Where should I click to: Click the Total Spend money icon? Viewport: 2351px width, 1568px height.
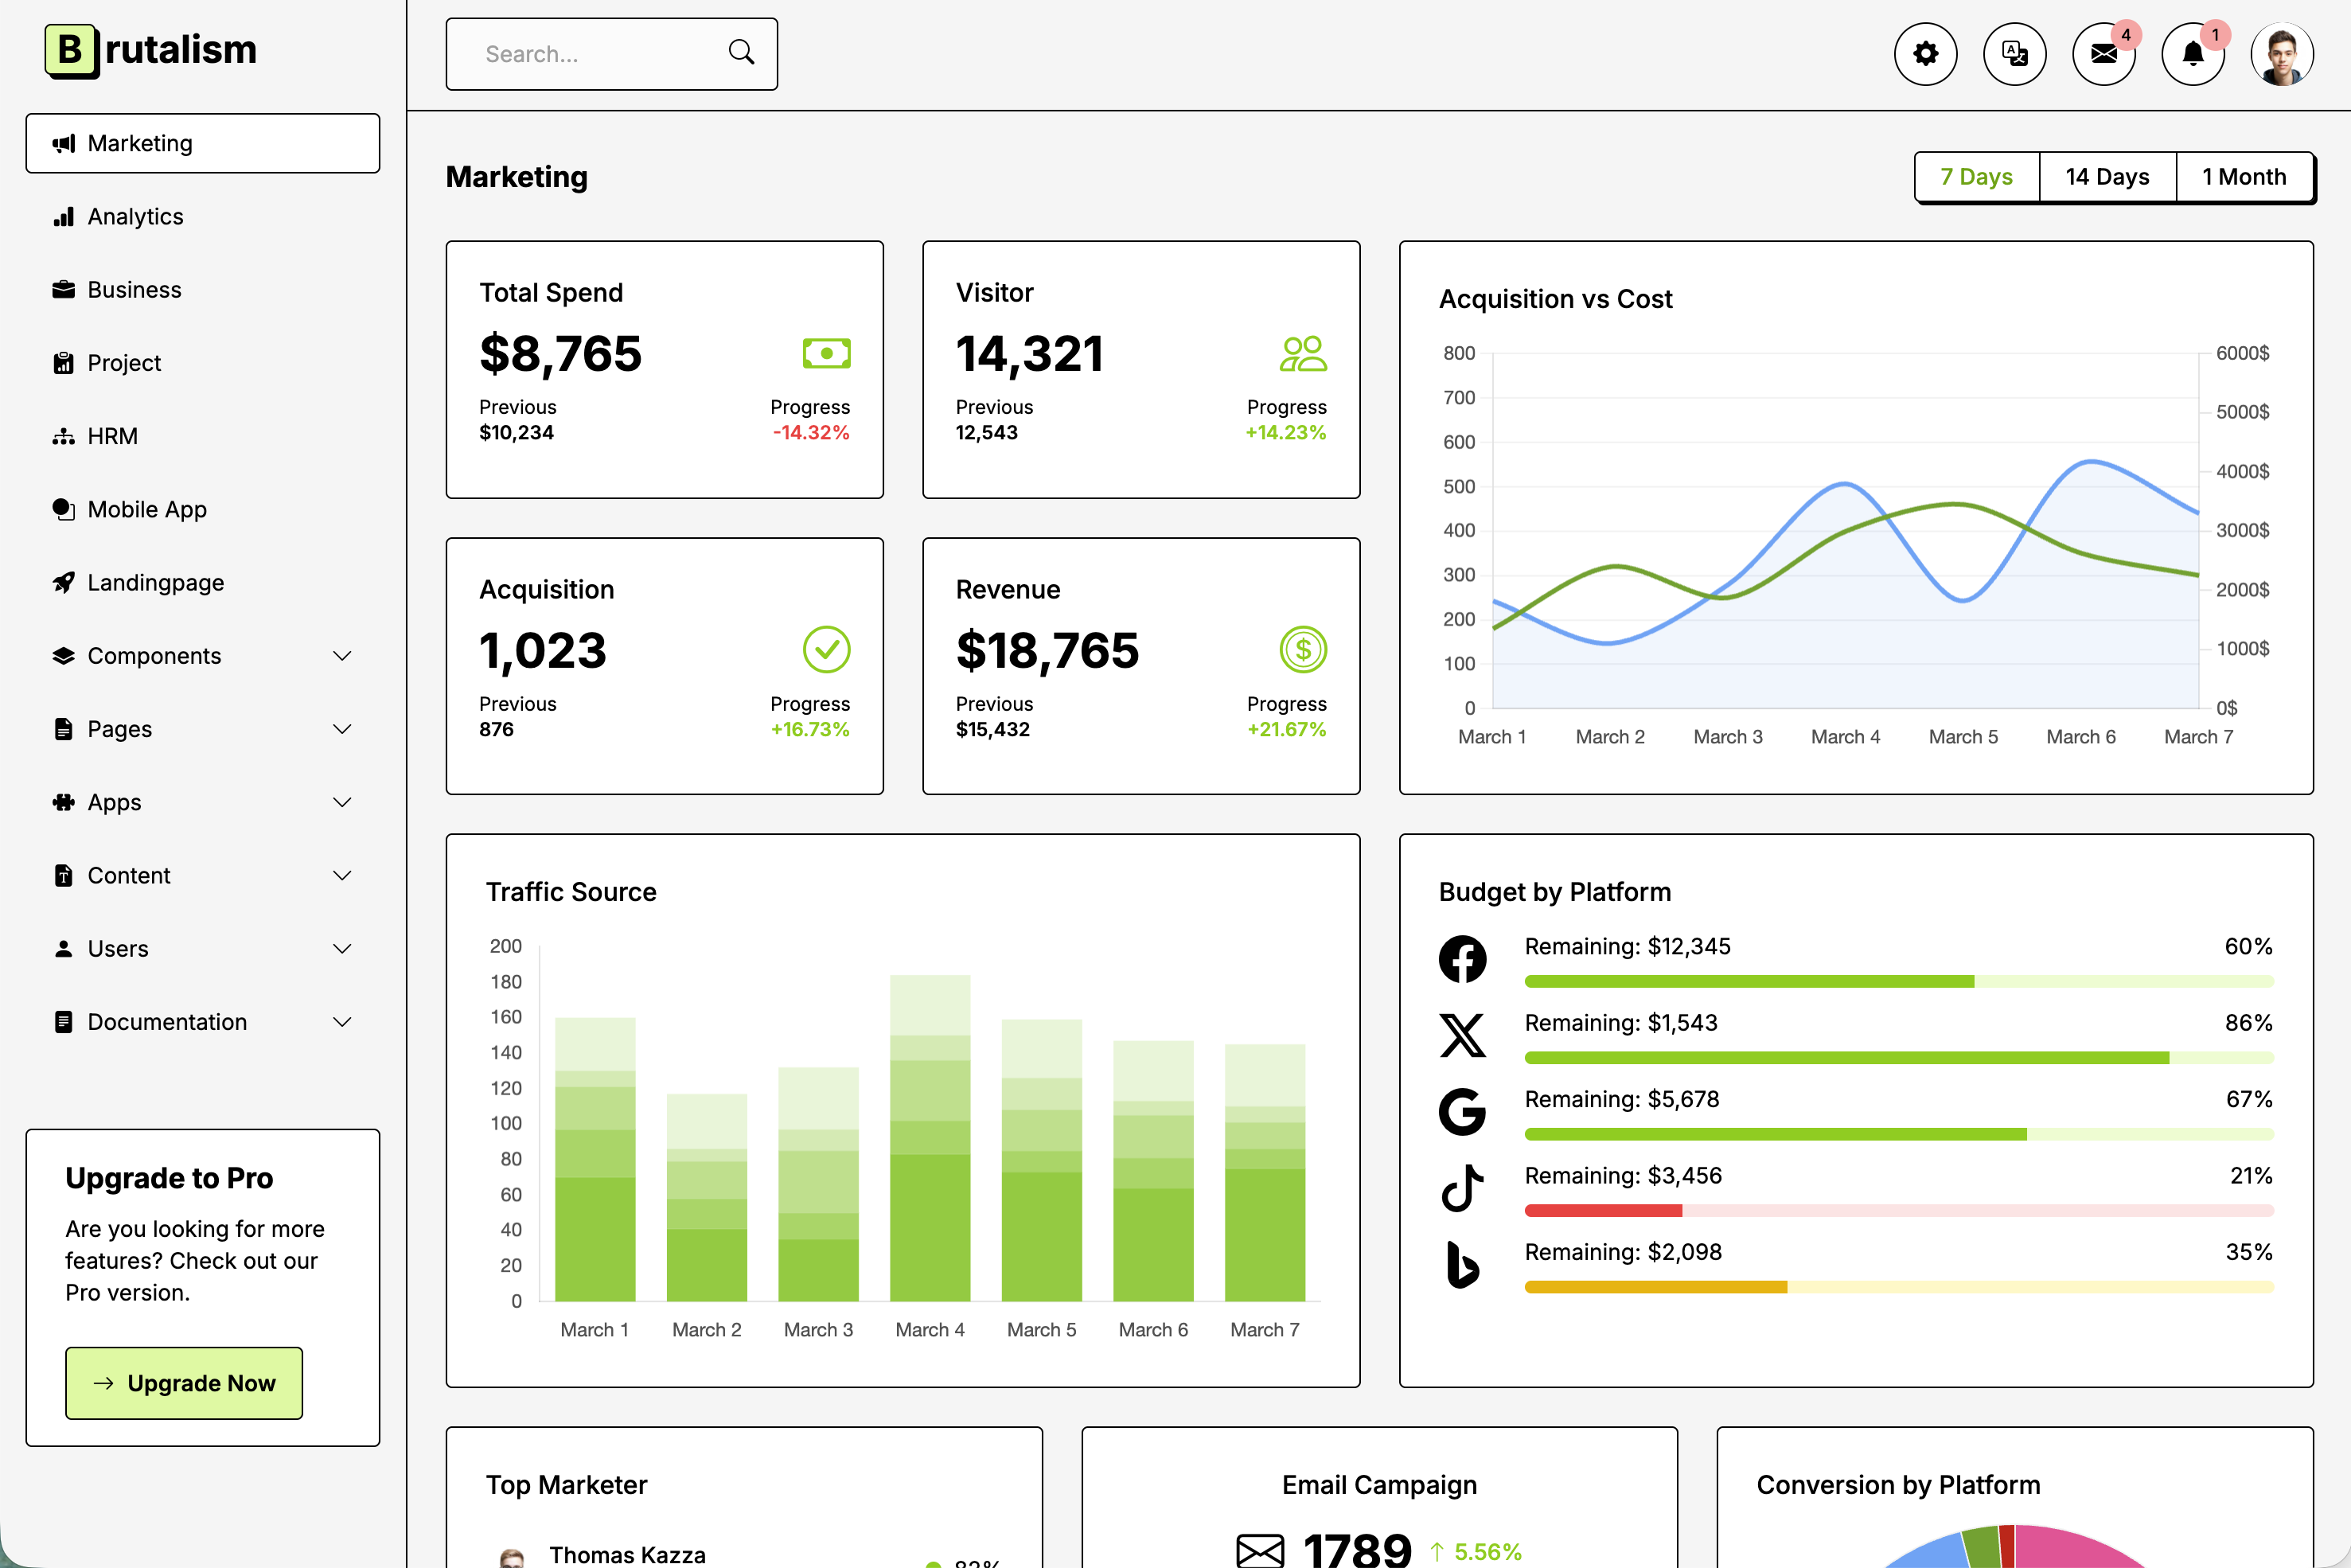click(x=826, y=353)
